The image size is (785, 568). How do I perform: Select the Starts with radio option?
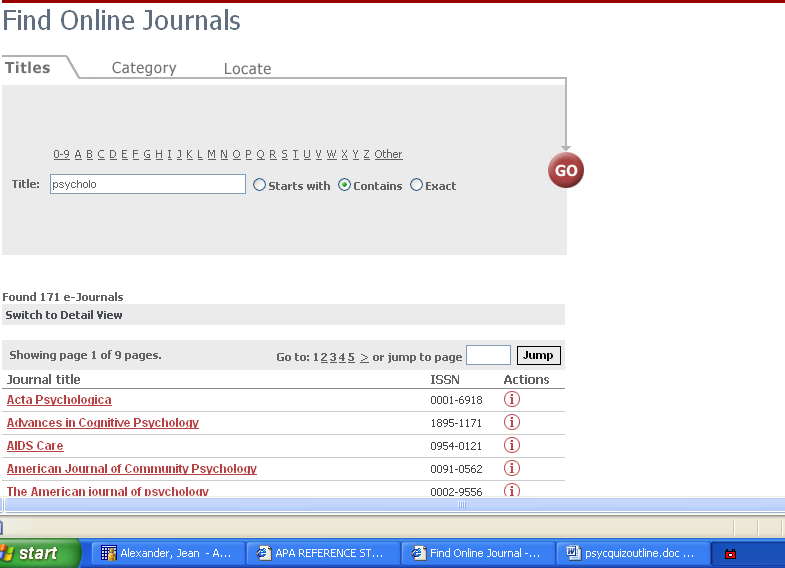[x=260, y=185]
